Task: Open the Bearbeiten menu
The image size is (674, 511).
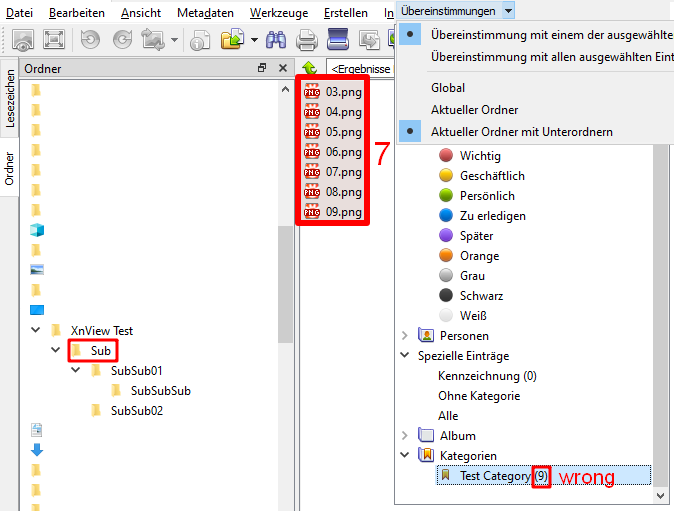Action: (77, 13)
